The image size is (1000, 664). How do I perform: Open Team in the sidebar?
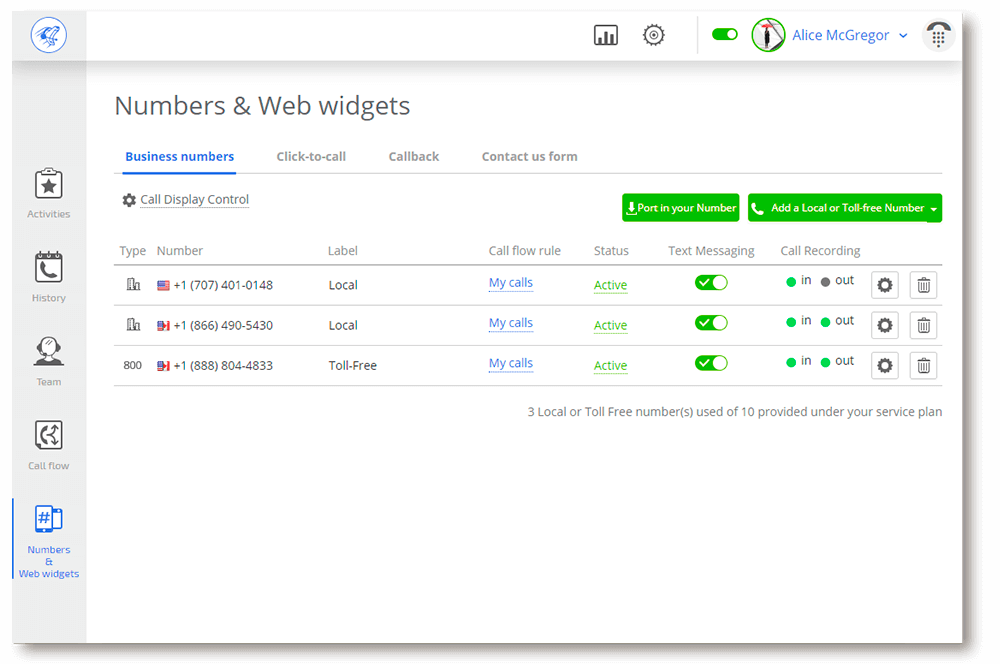point(48,361)
